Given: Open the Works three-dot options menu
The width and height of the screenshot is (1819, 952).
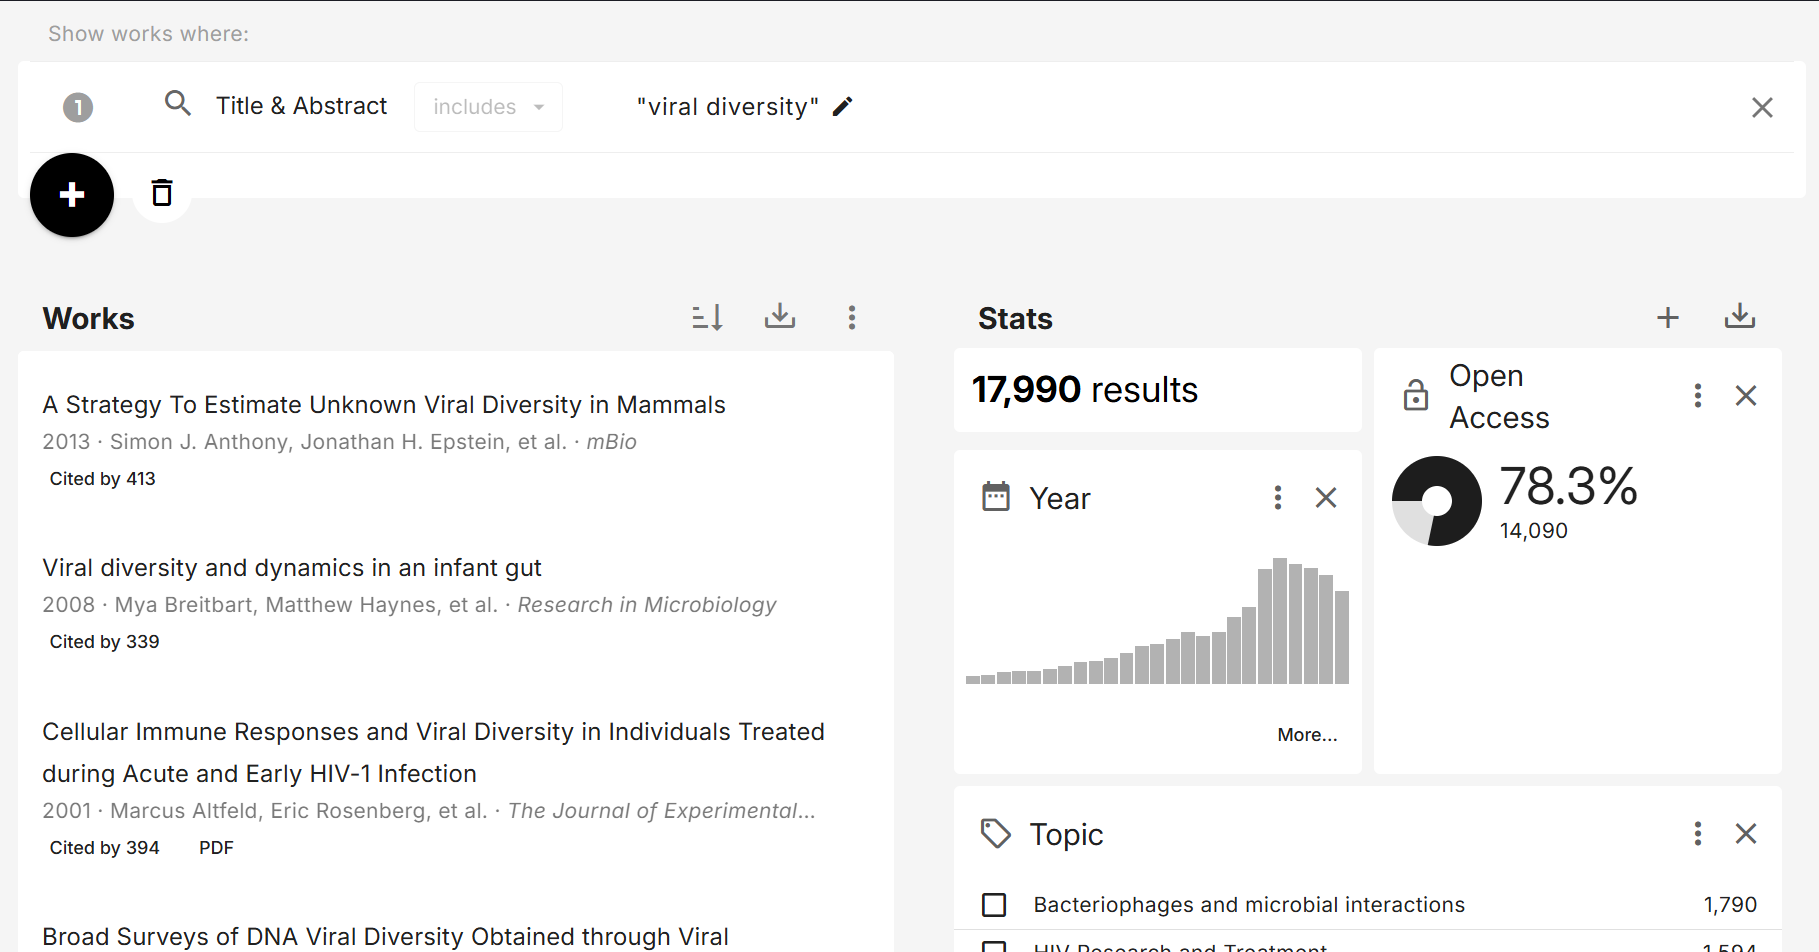Looking at the screenshot, I should click(x=852, y=318).
